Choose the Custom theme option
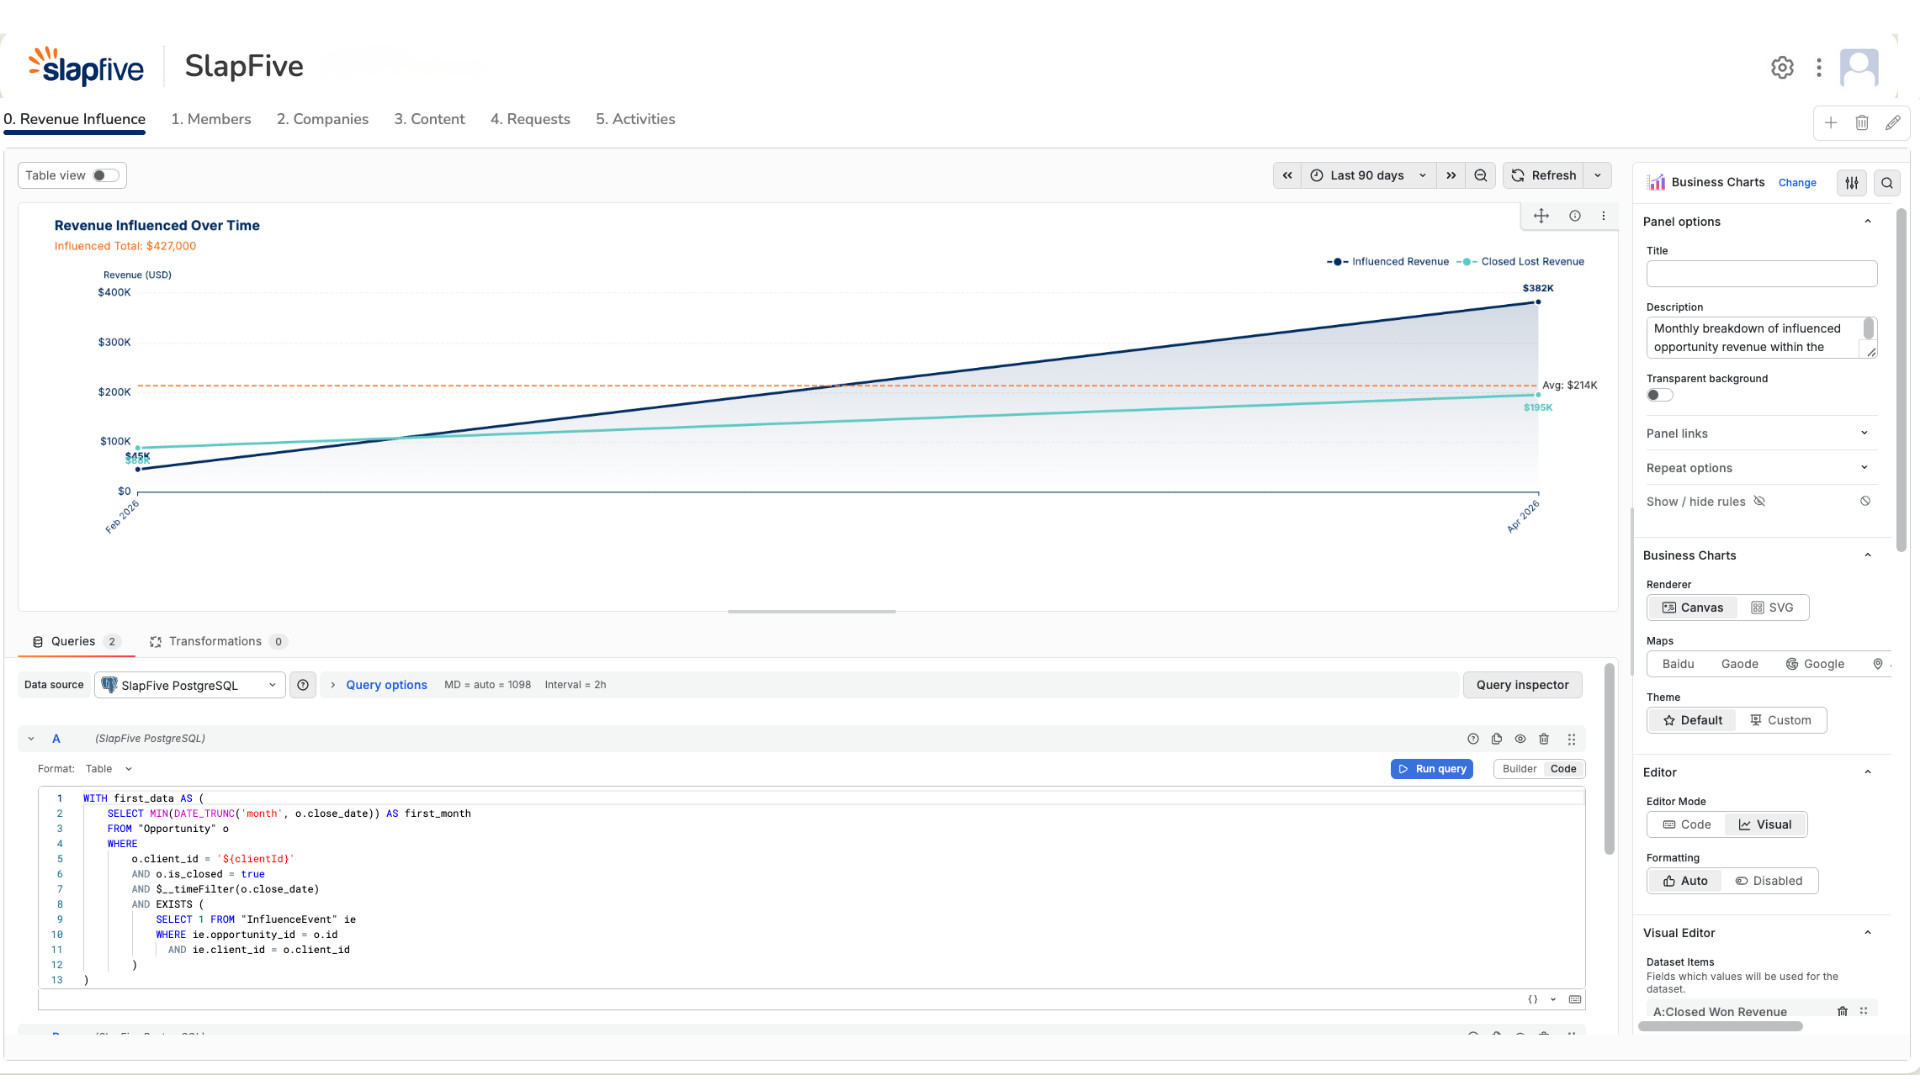1920x1080 pixels. (x=1781, y=720)
